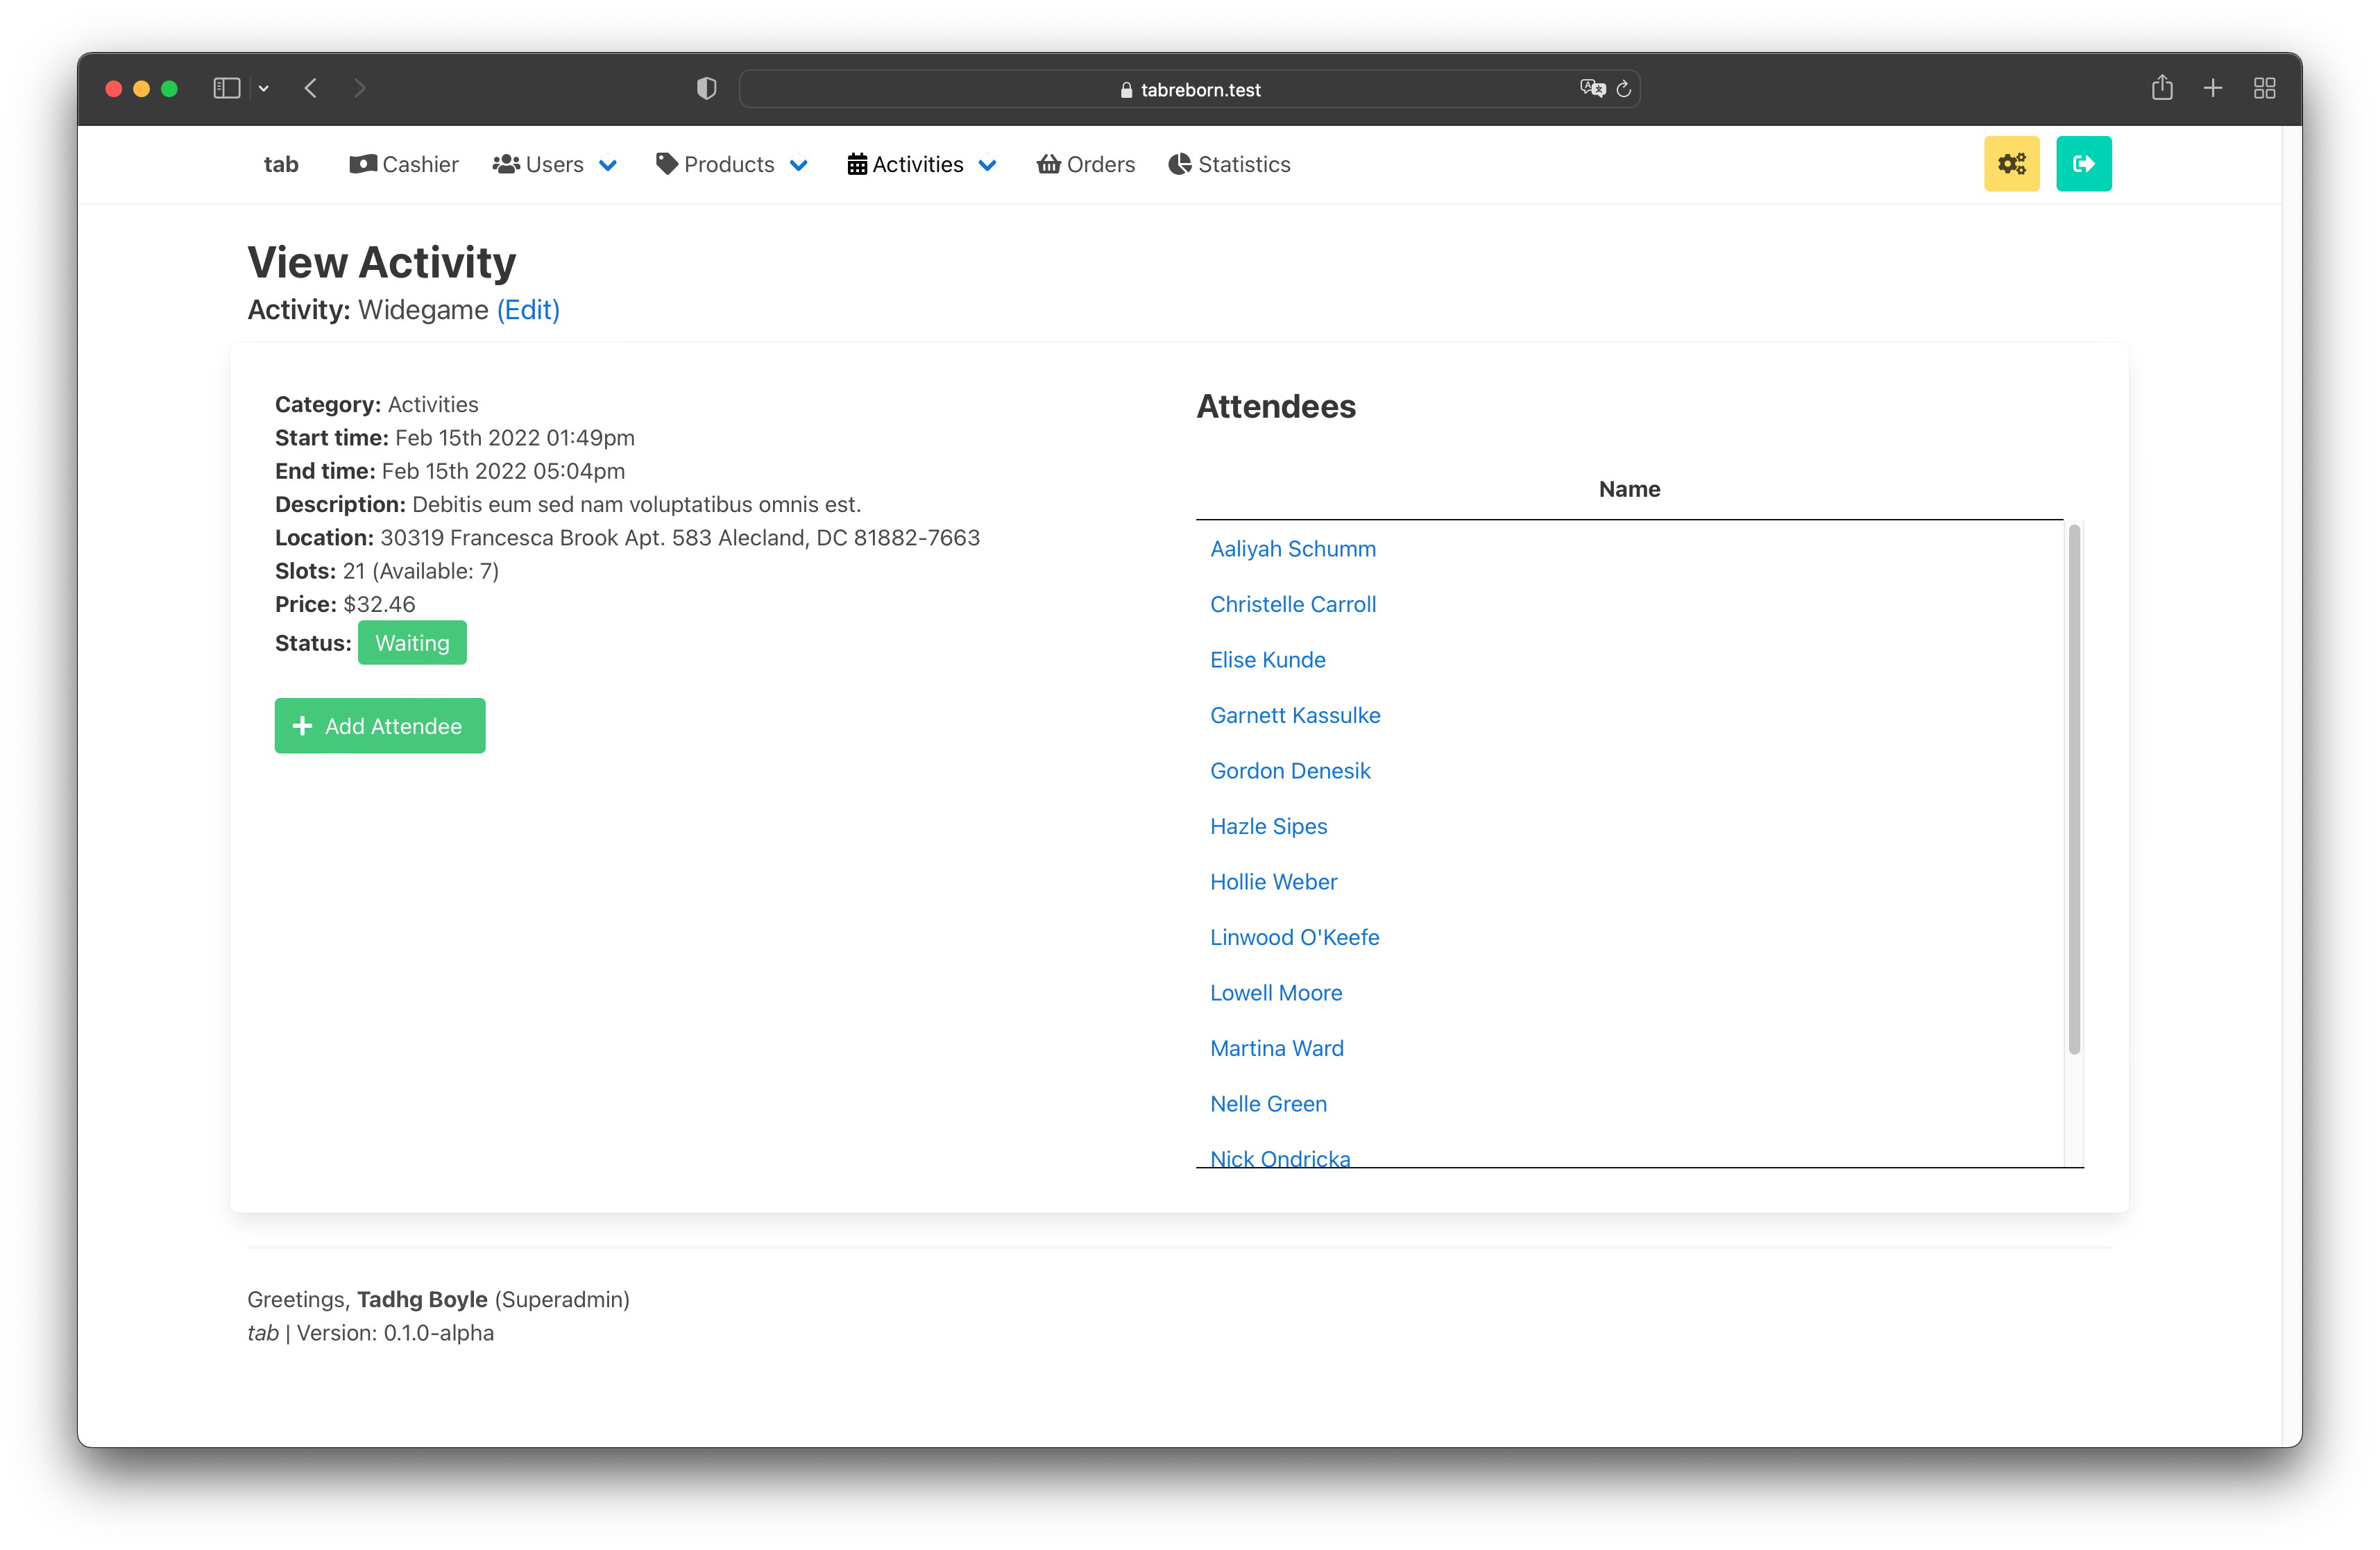Viewport: 2380px width, 1550px height.
Task: Expand the Activities dropdown chevron
Action: [987, 165]
